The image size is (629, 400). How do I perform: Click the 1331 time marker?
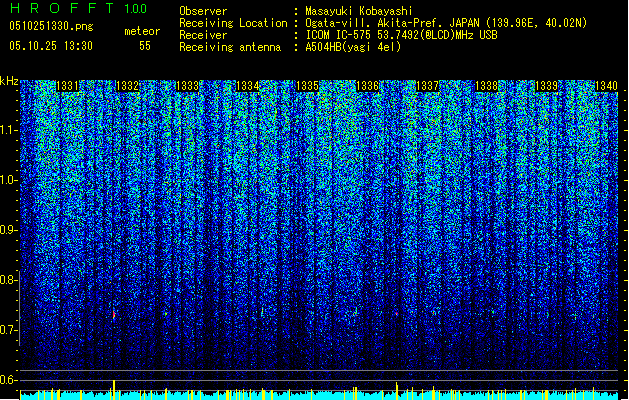pyautogui.click(x=67, y=86)
